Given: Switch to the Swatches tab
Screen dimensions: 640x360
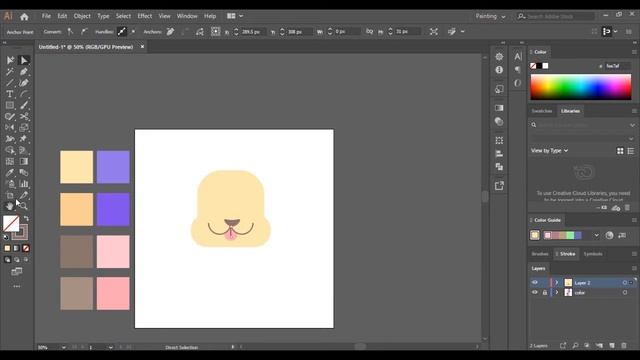Looking at the screenshot, I should click(x=542, y=111).
